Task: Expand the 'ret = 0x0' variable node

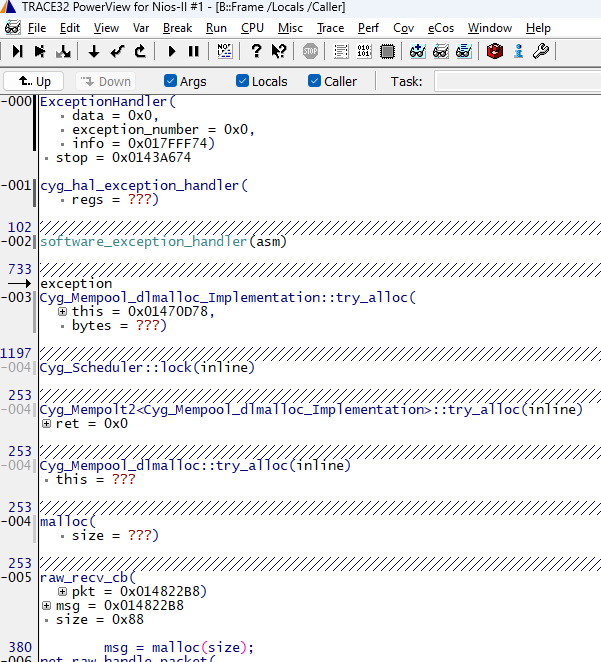Action: pyautogui.click(x=47, y=424)
